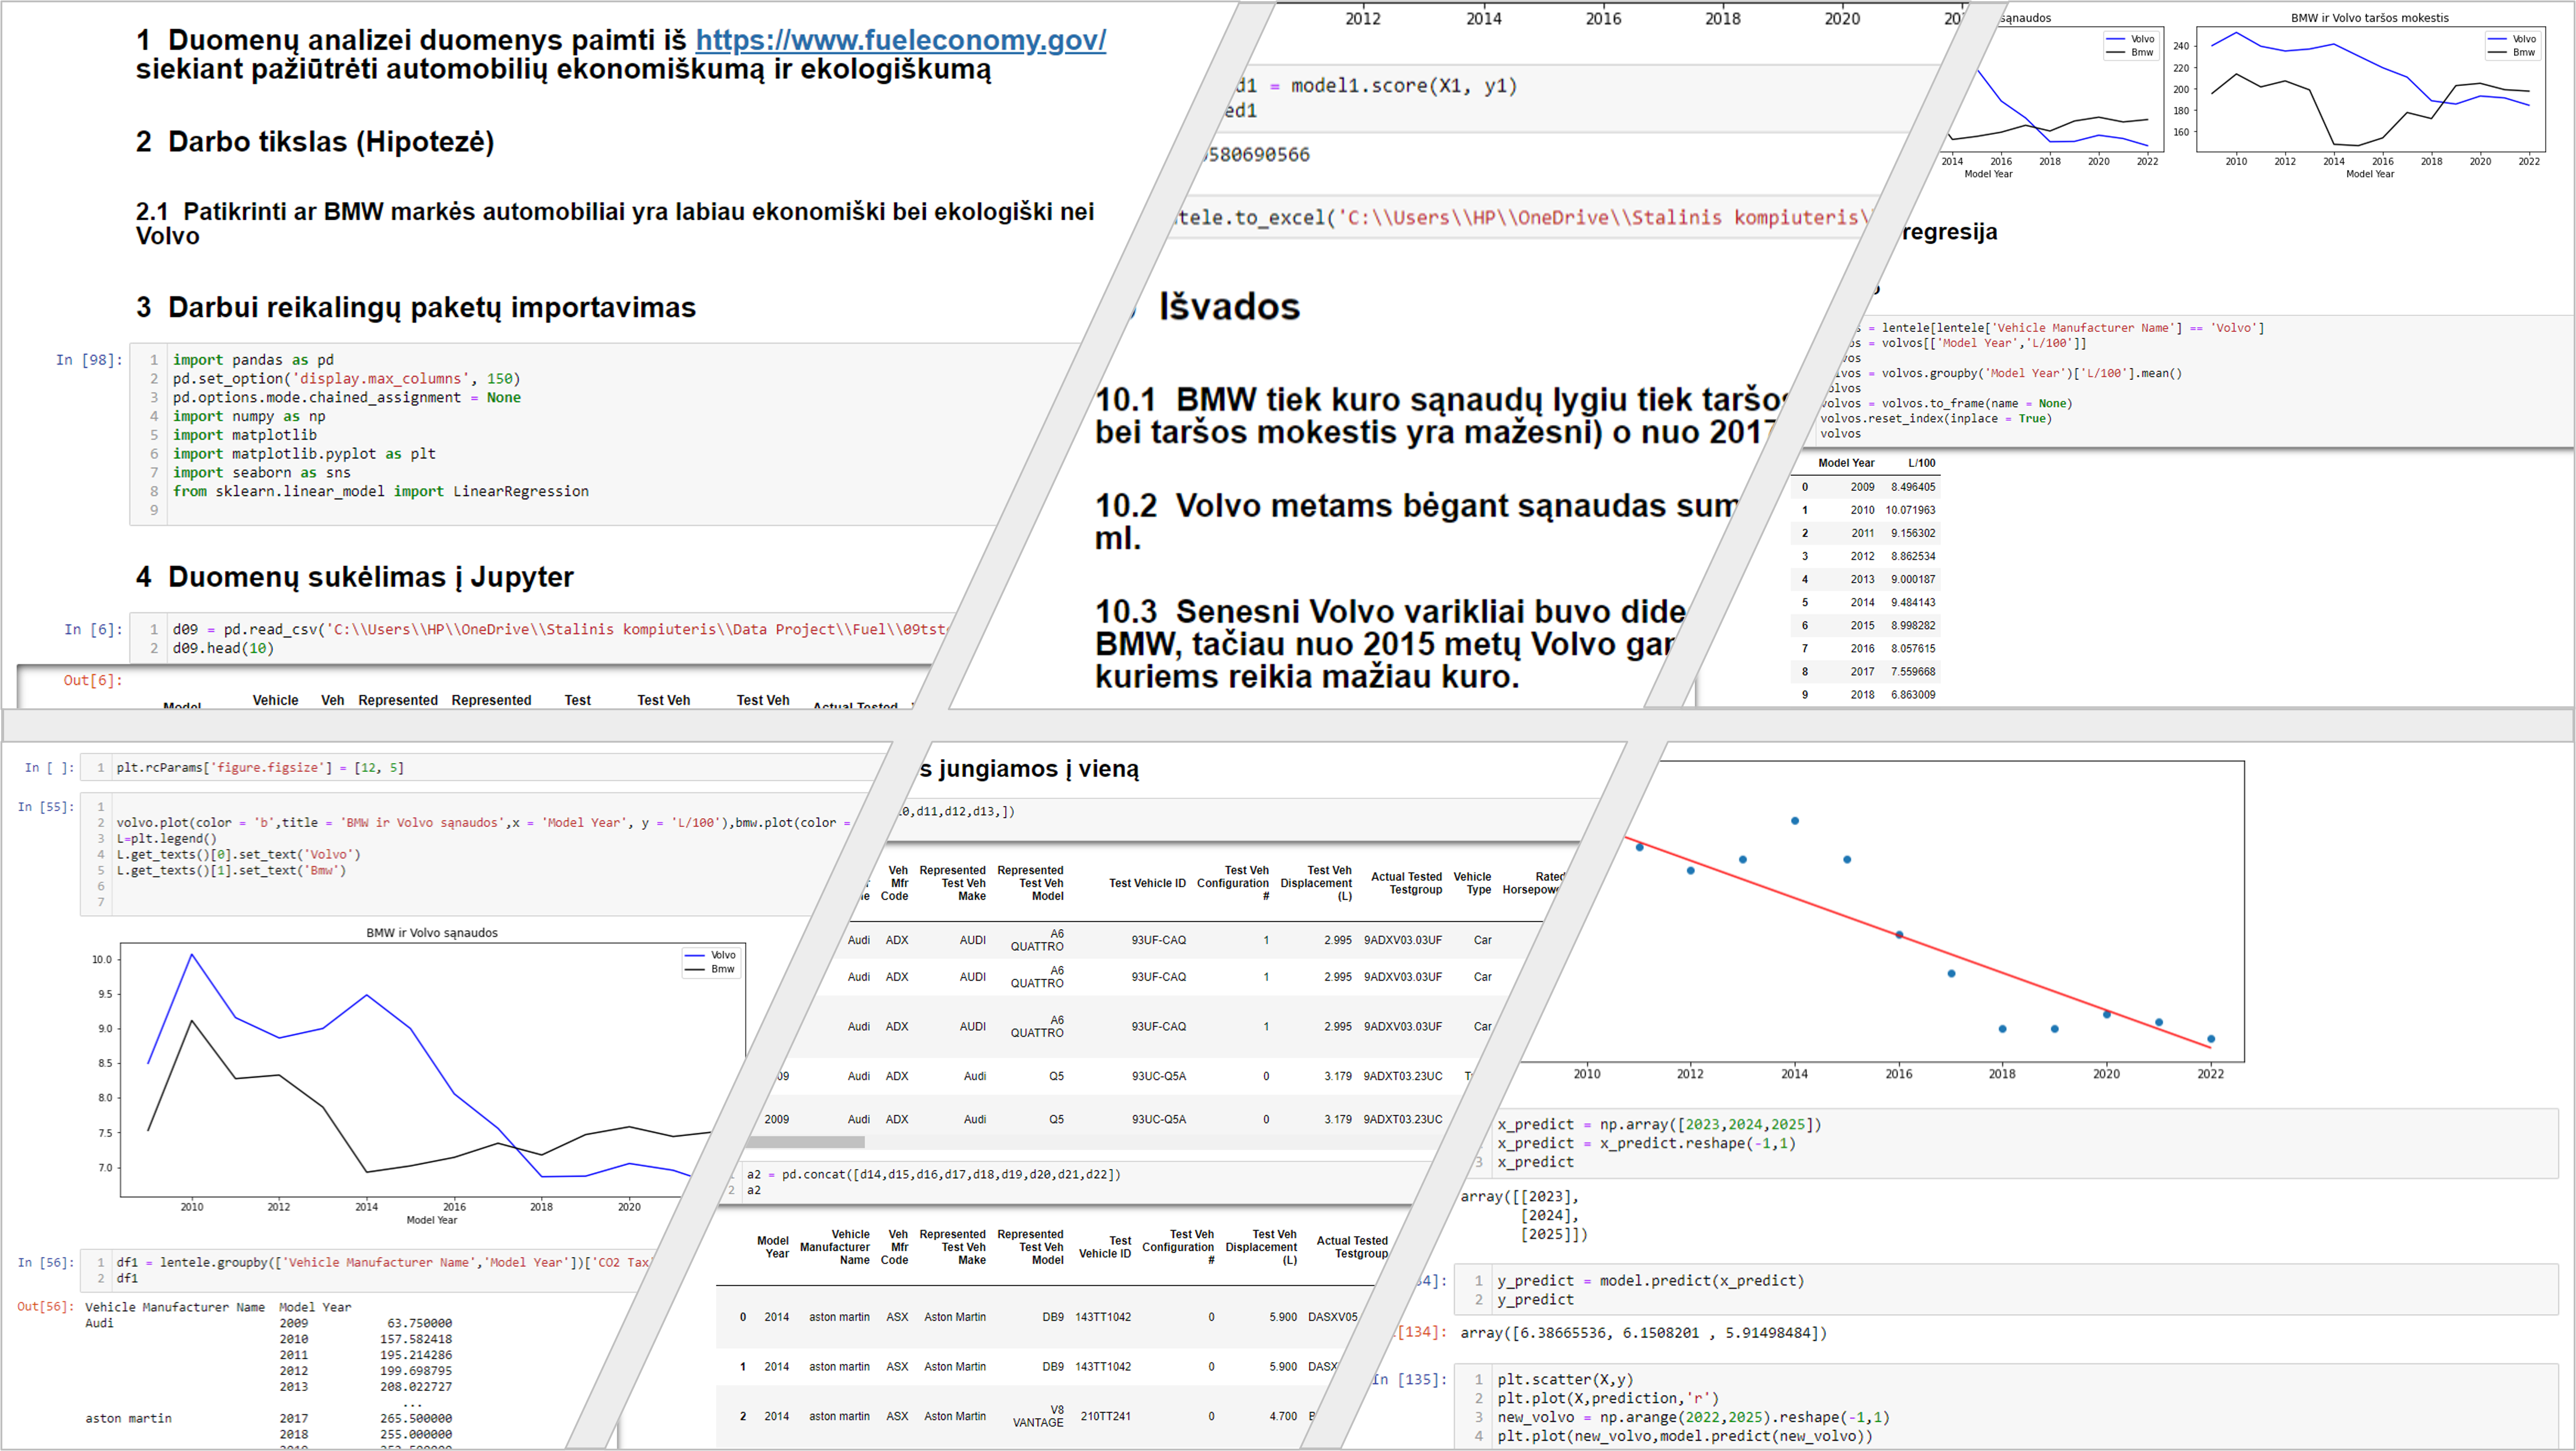Screen dimensions: 2576x1451
Task: Click 'Out[56]:' output prompt label
Action: [45, 1307]
